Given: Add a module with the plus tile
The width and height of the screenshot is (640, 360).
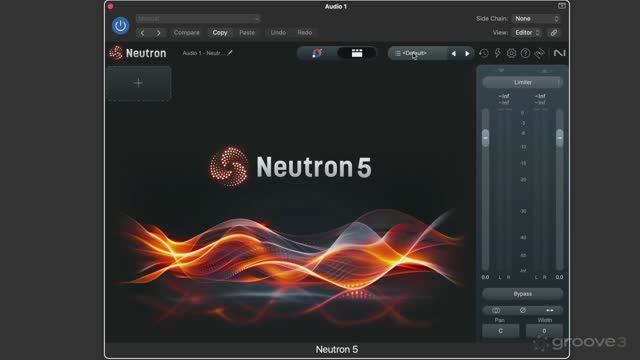Looking at the screenshot, I should 139,83.
